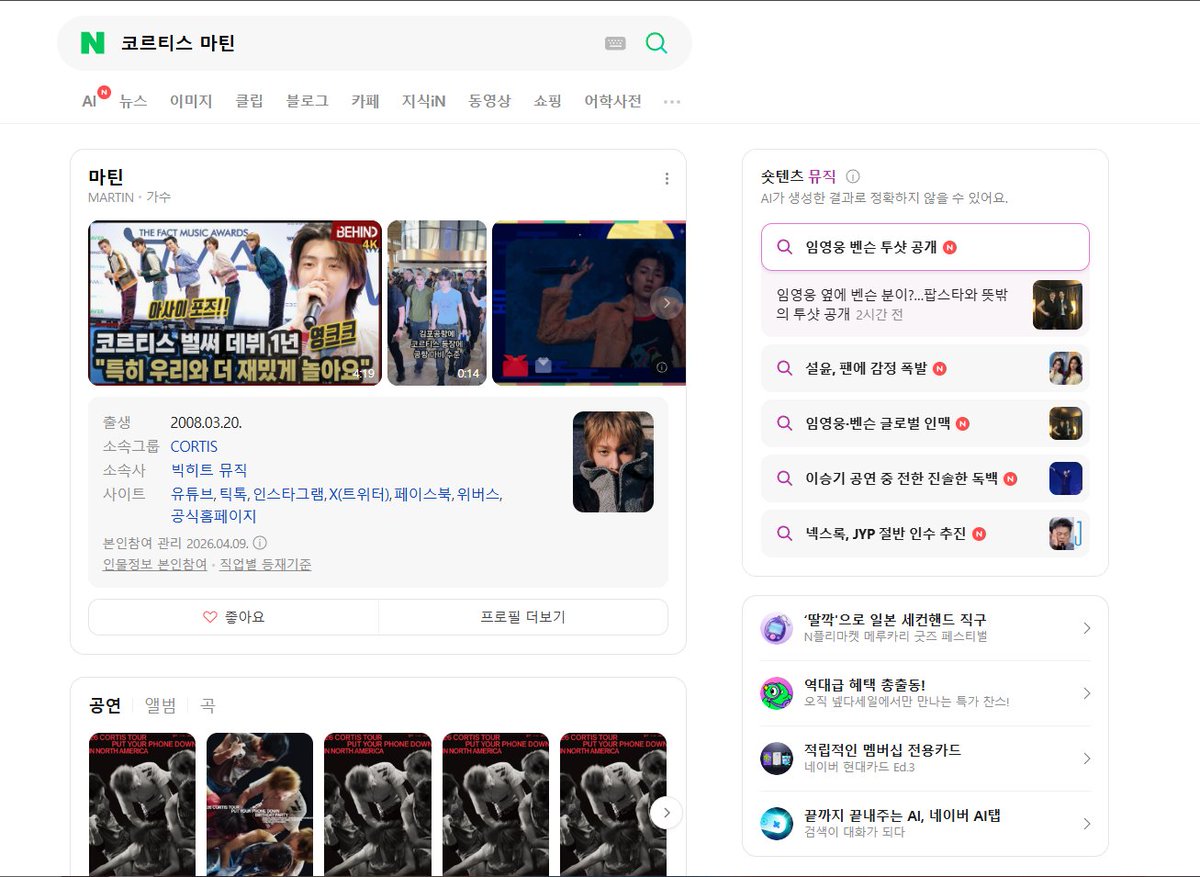Viewport: 1200px width, 877px height.
Task: Open the 빅히트 뮤직 agency link
Action: click(x=209, y=470)
